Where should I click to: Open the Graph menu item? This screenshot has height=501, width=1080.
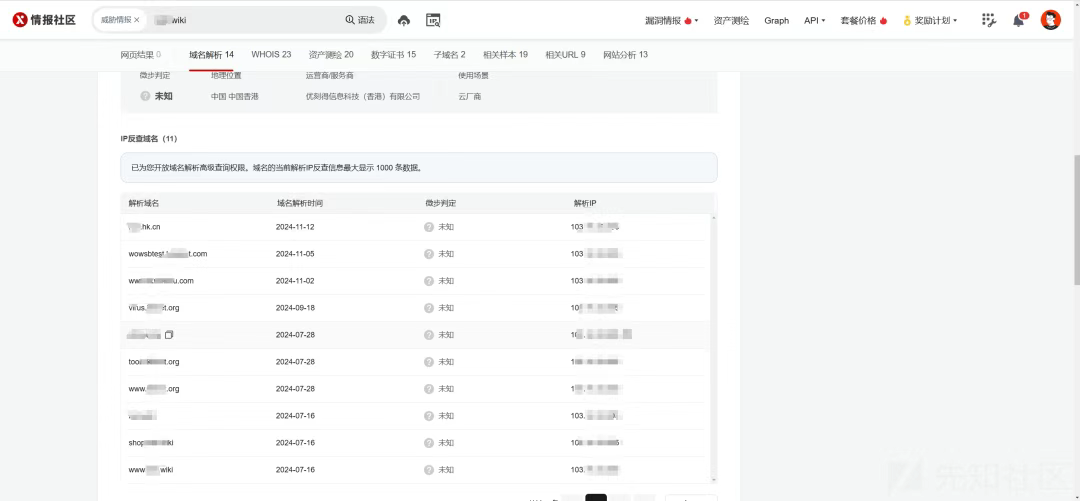click(776, 21)
